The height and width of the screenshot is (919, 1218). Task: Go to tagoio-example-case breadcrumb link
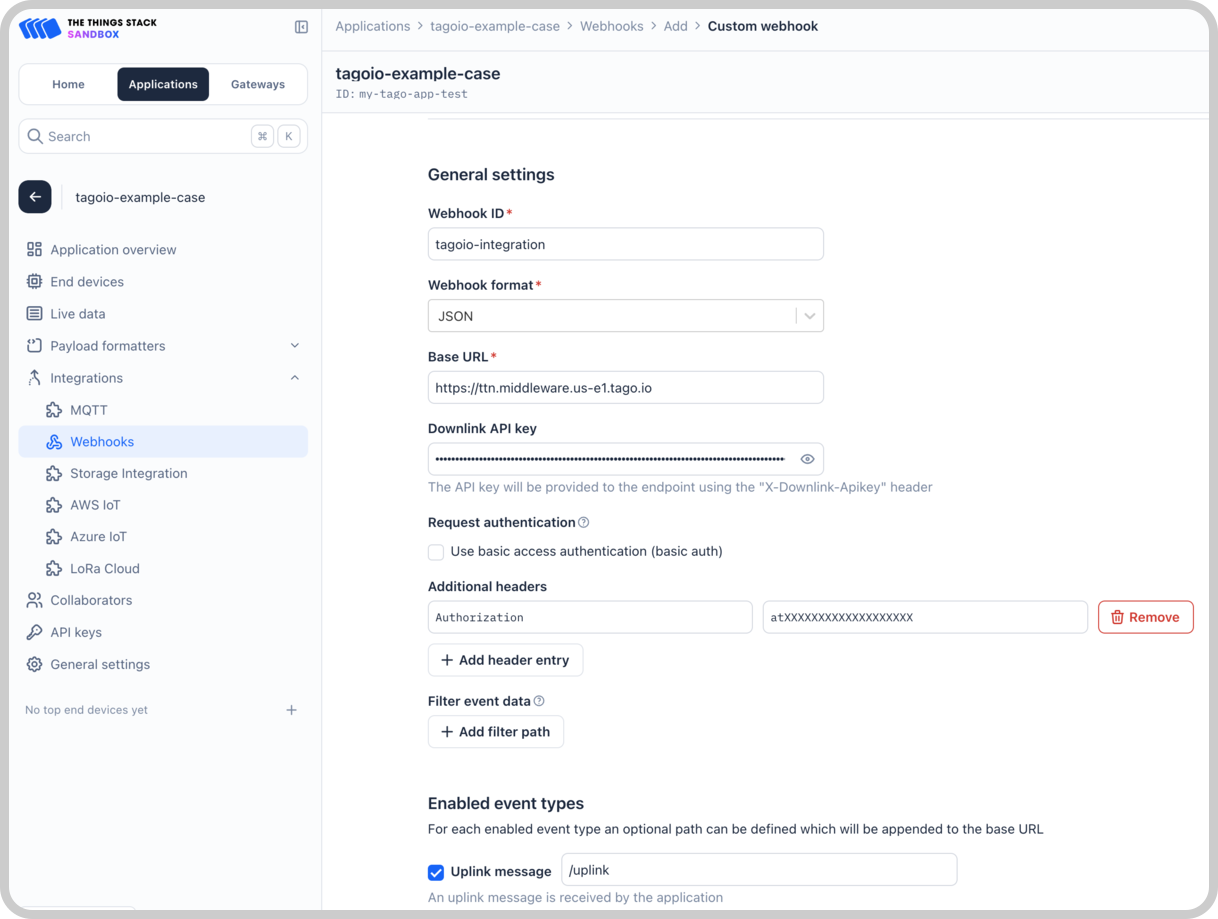click(x=495, y=26)
